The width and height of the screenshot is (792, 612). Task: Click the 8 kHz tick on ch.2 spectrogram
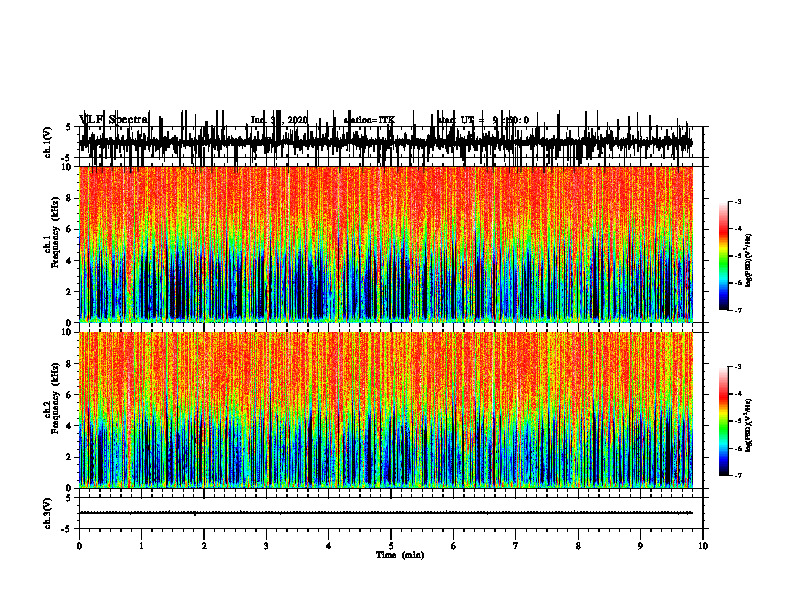click(69, 364)
